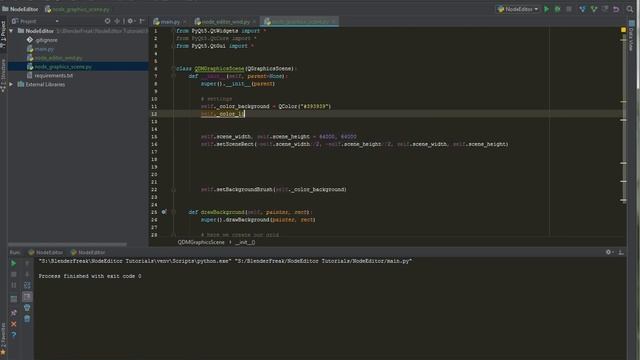Click the pause output icon in Run panel

(13, 285)
